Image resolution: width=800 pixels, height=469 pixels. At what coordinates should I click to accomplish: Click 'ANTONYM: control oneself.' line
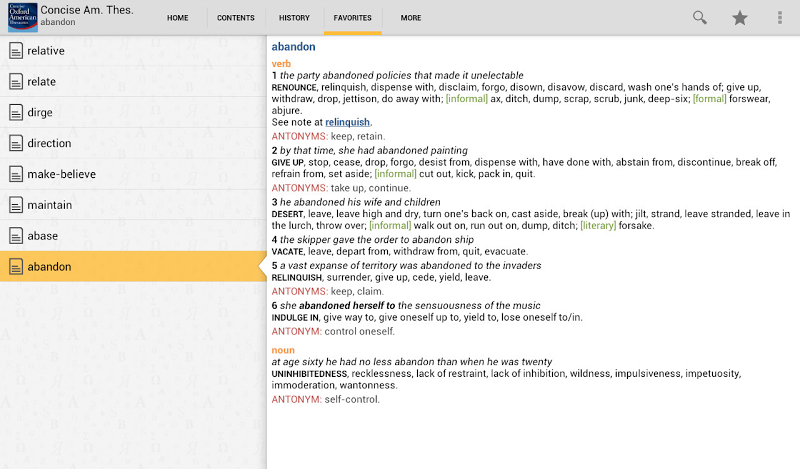click(333, 331)
